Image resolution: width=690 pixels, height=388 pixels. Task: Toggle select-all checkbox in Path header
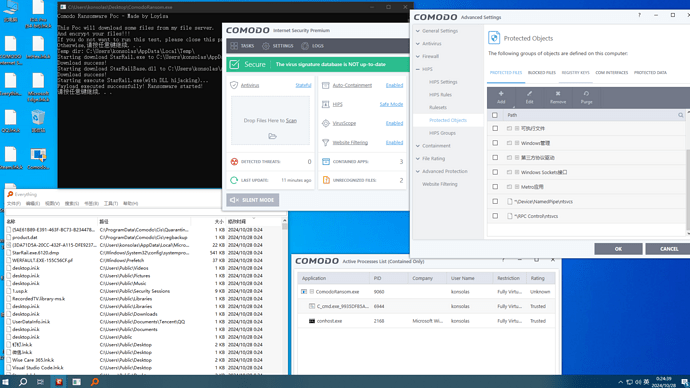click(x=495, y=115)
